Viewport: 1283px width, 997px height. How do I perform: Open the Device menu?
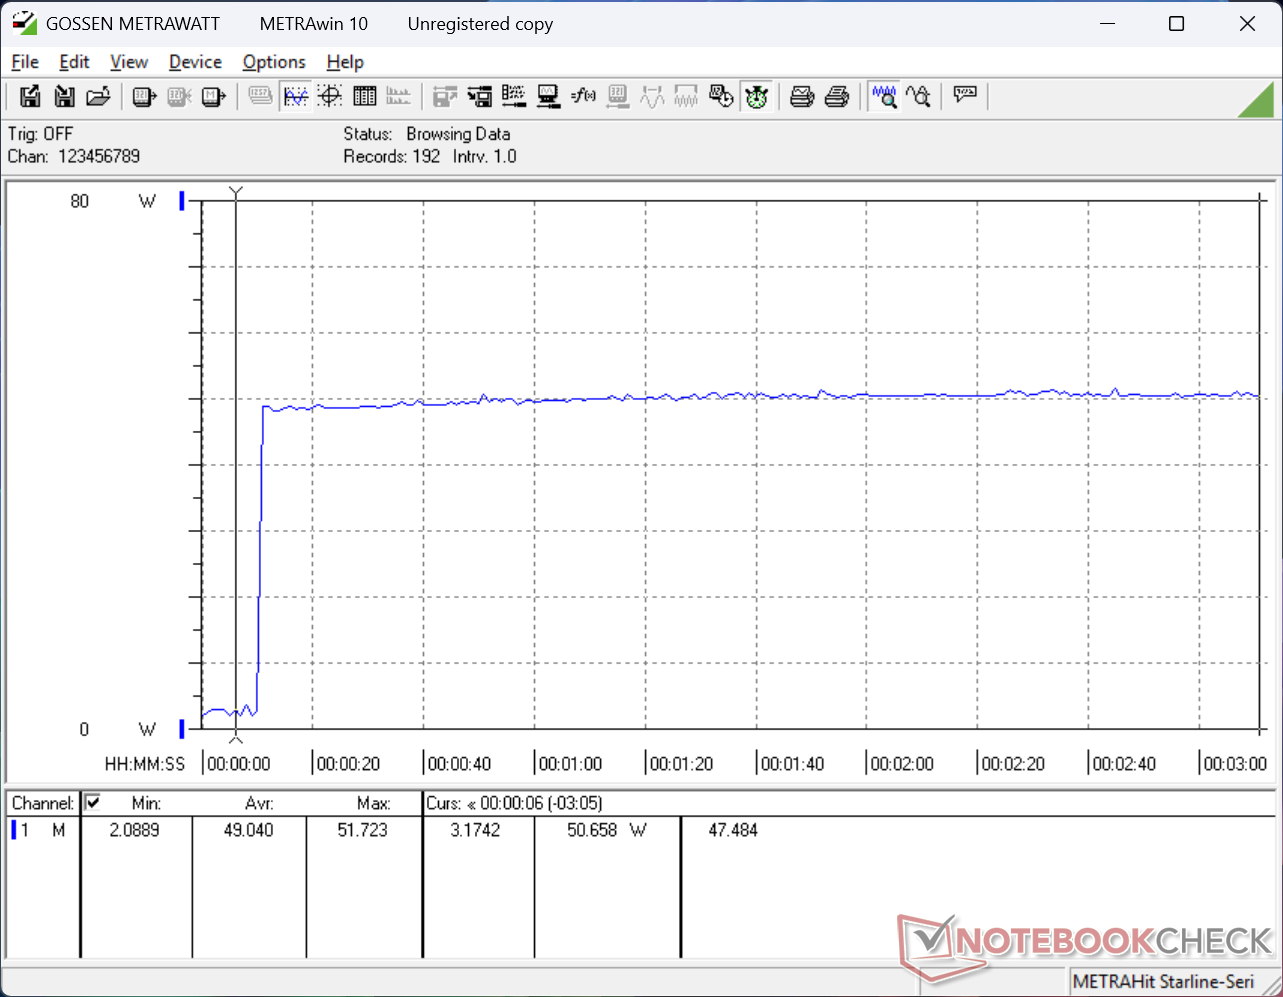(x=195, y=62)
